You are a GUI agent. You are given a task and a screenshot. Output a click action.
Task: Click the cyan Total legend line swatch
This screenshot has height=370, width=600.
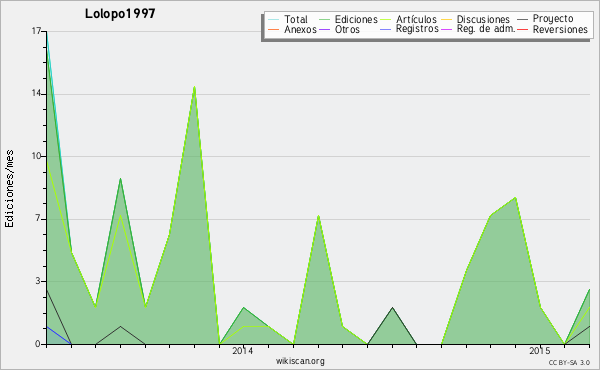point(274,19)
